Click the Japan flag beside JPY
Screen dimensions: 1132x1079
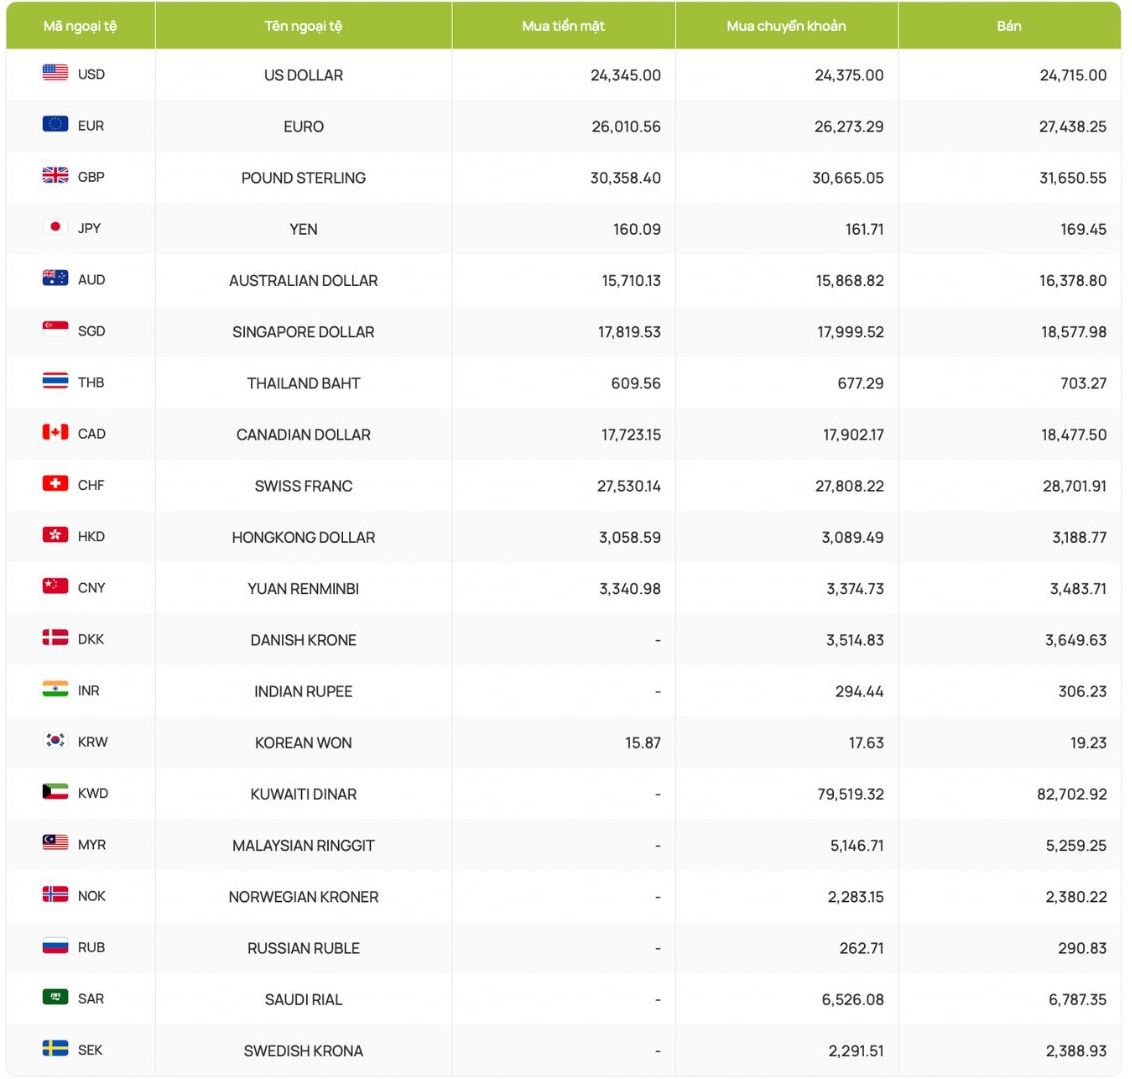tap(55, 227)
